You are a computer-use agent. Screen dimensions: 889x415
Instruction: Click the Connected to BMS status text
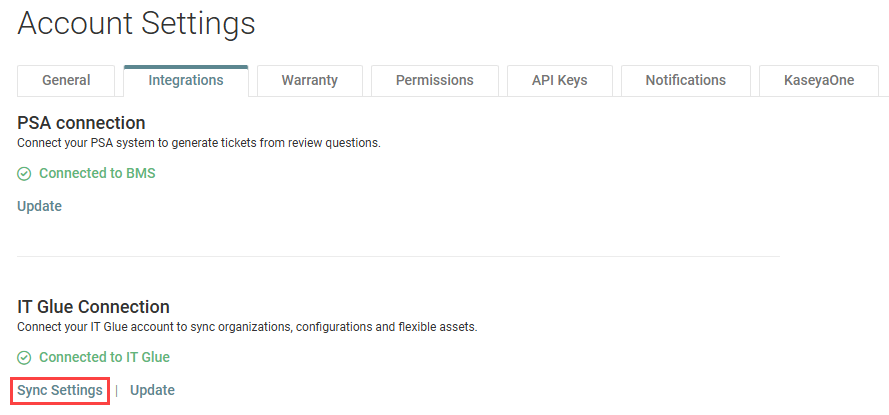point(97,173)
